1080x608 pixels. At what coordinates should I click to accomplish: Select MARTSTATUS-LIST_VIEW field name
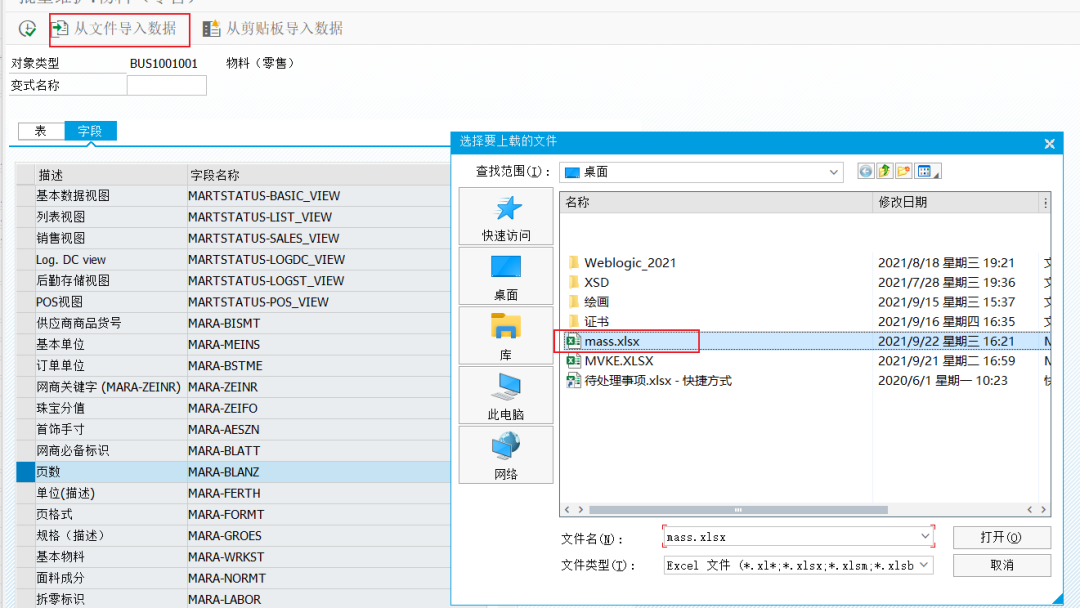click(260, 217)
